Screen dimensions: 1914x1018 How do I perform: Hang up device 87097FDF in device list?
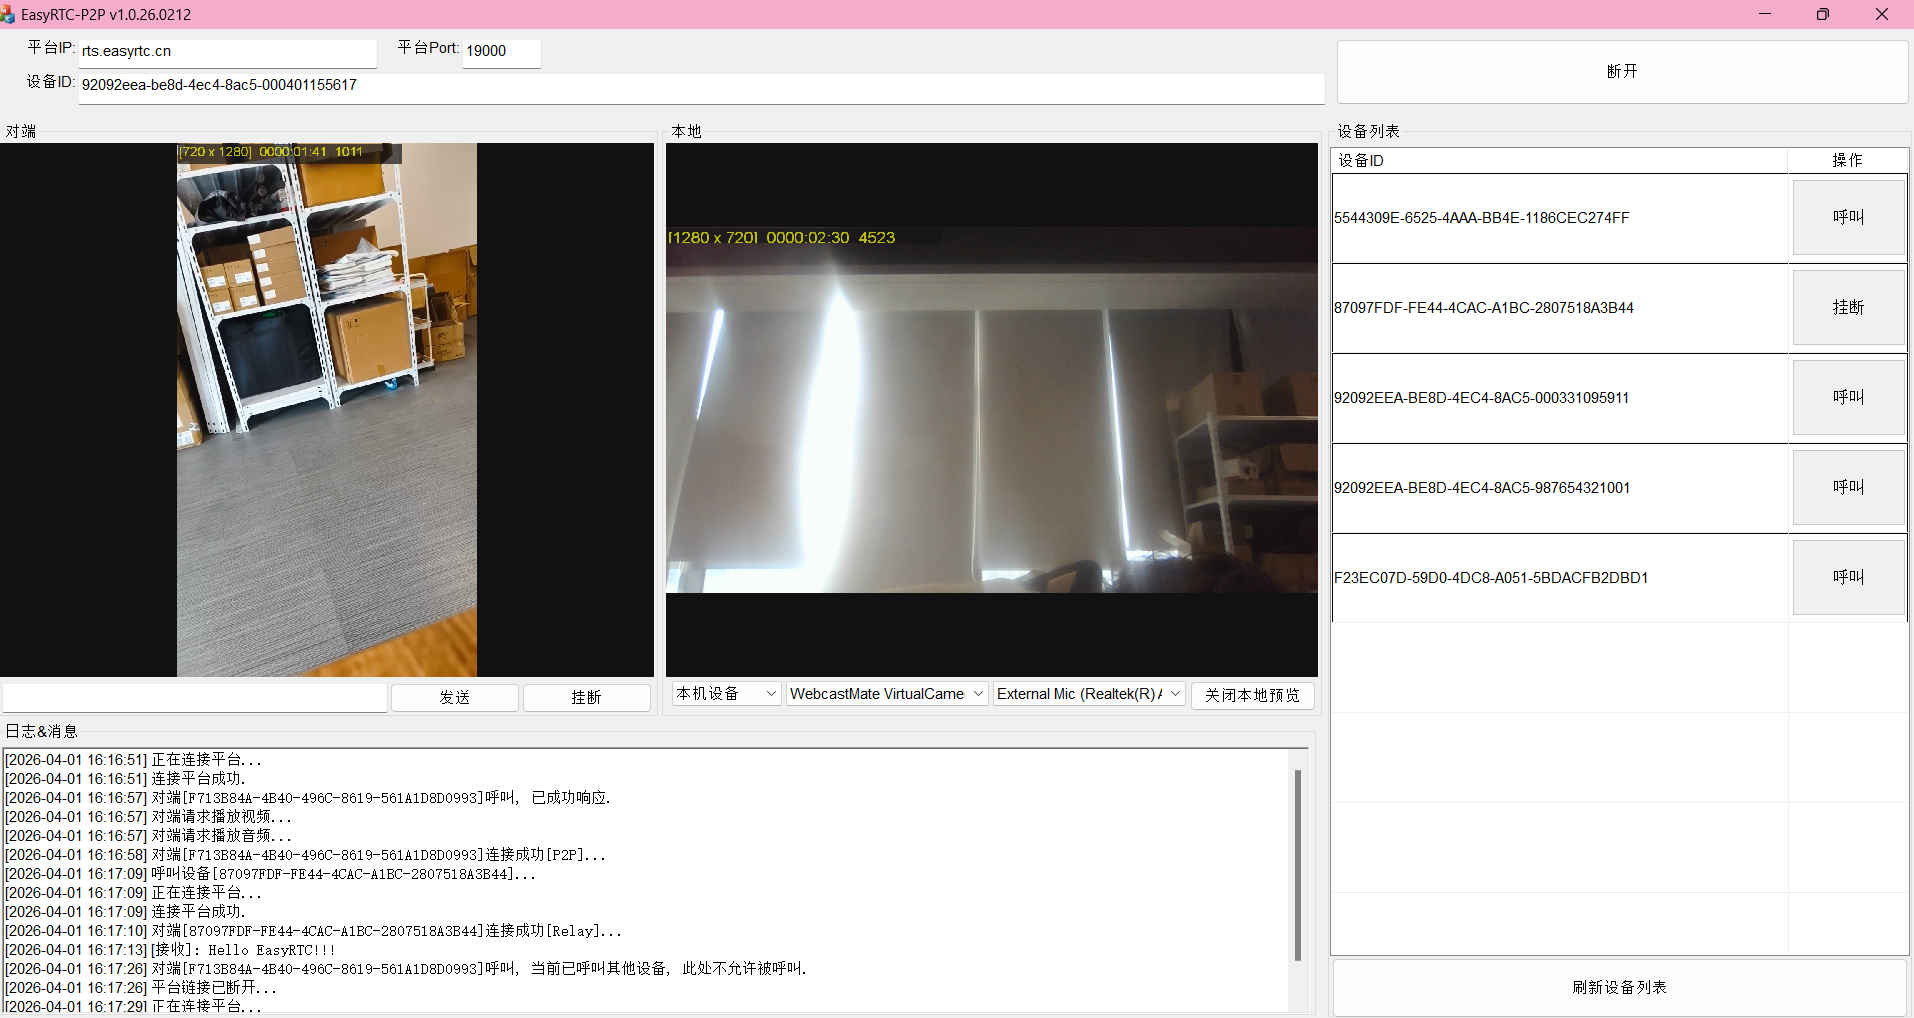click(1847, 307)
